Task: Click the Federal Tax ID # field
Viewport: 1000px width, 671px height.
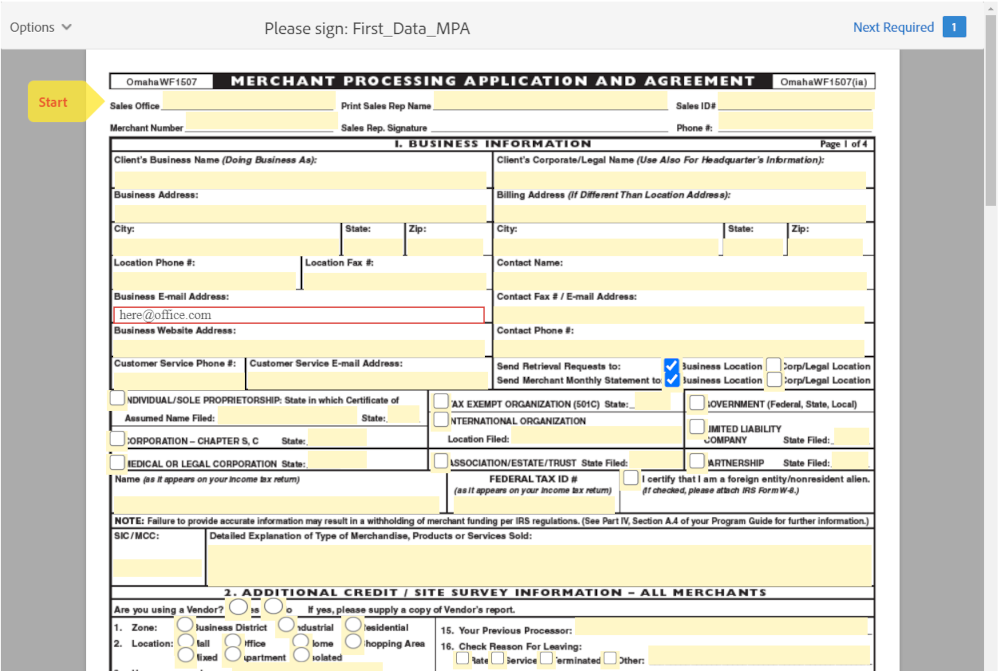Action: 534,505
